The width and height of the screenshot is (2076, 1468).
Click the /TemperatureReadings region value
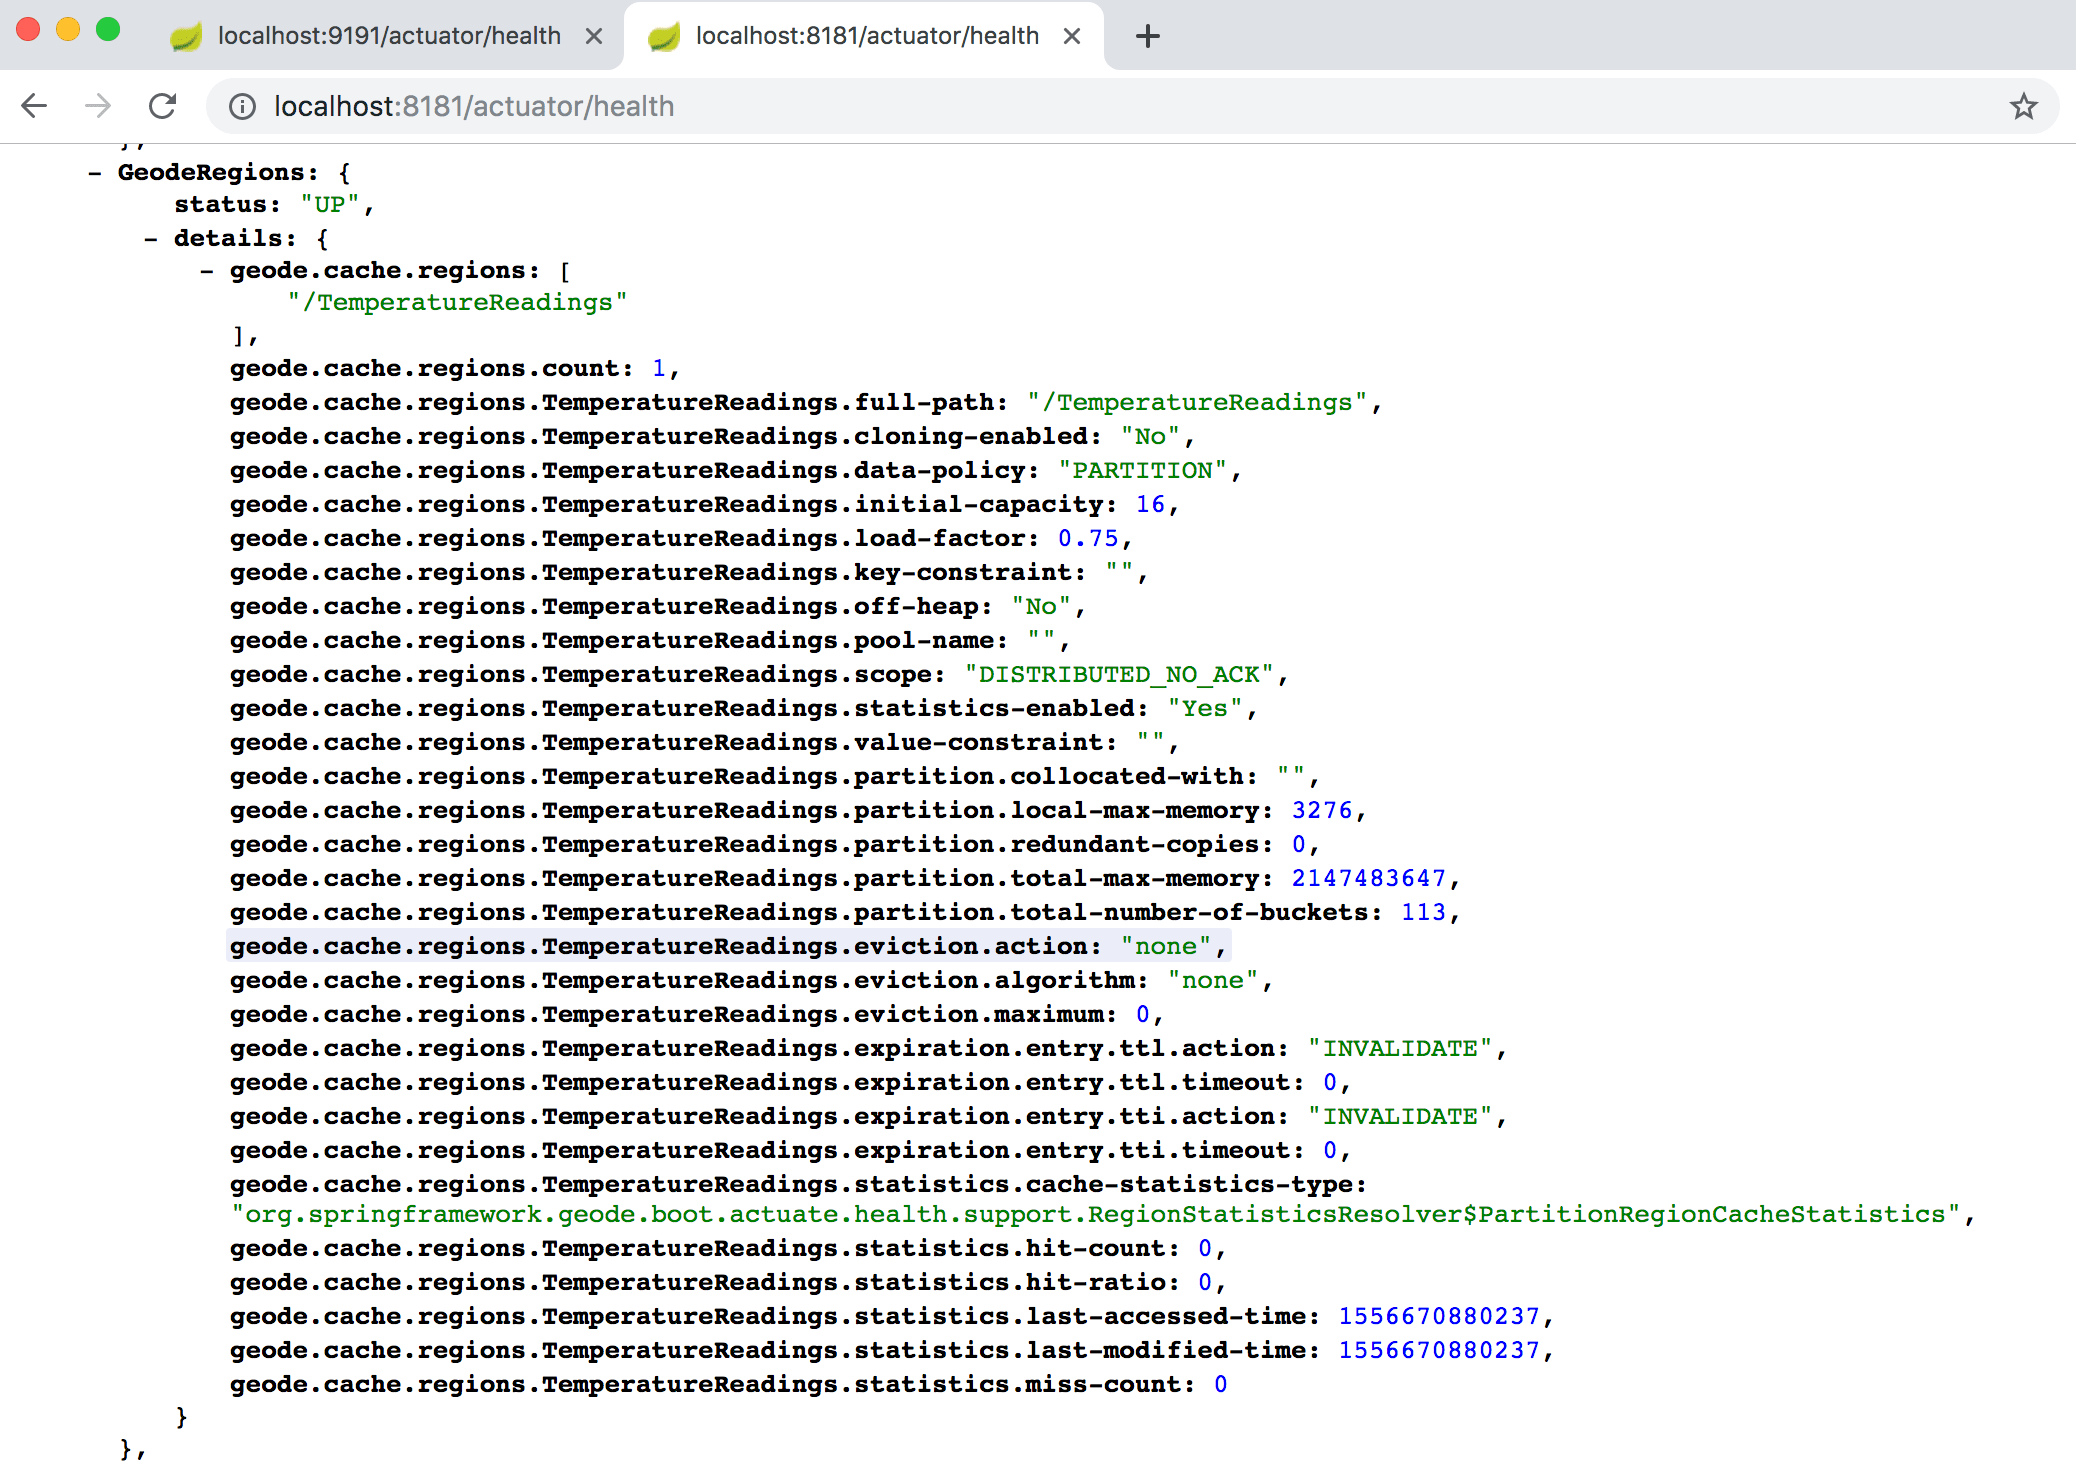pyautogui.click(x=457, y=301)
